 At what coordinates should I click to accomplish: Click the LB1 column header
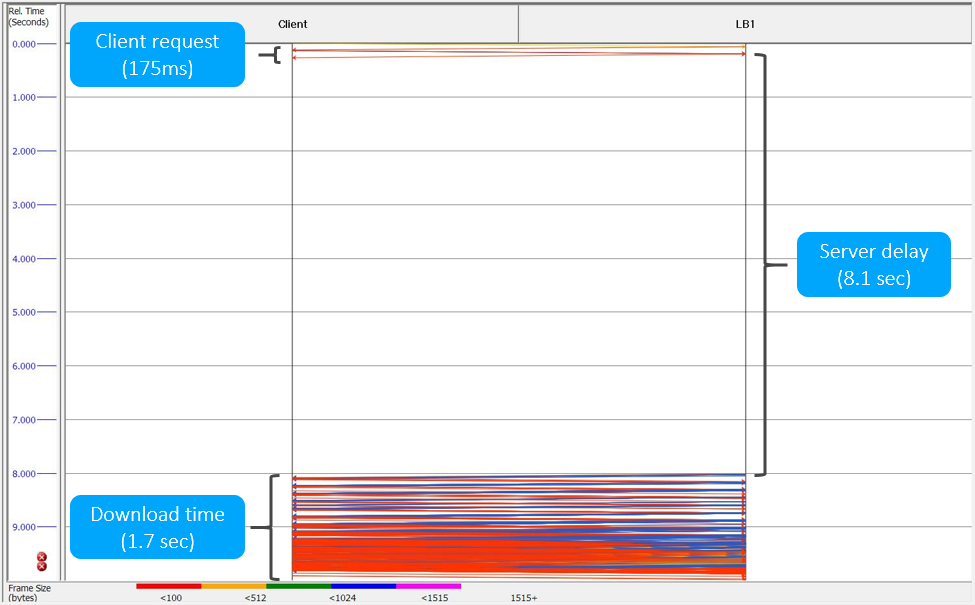(x=745, y=24)
